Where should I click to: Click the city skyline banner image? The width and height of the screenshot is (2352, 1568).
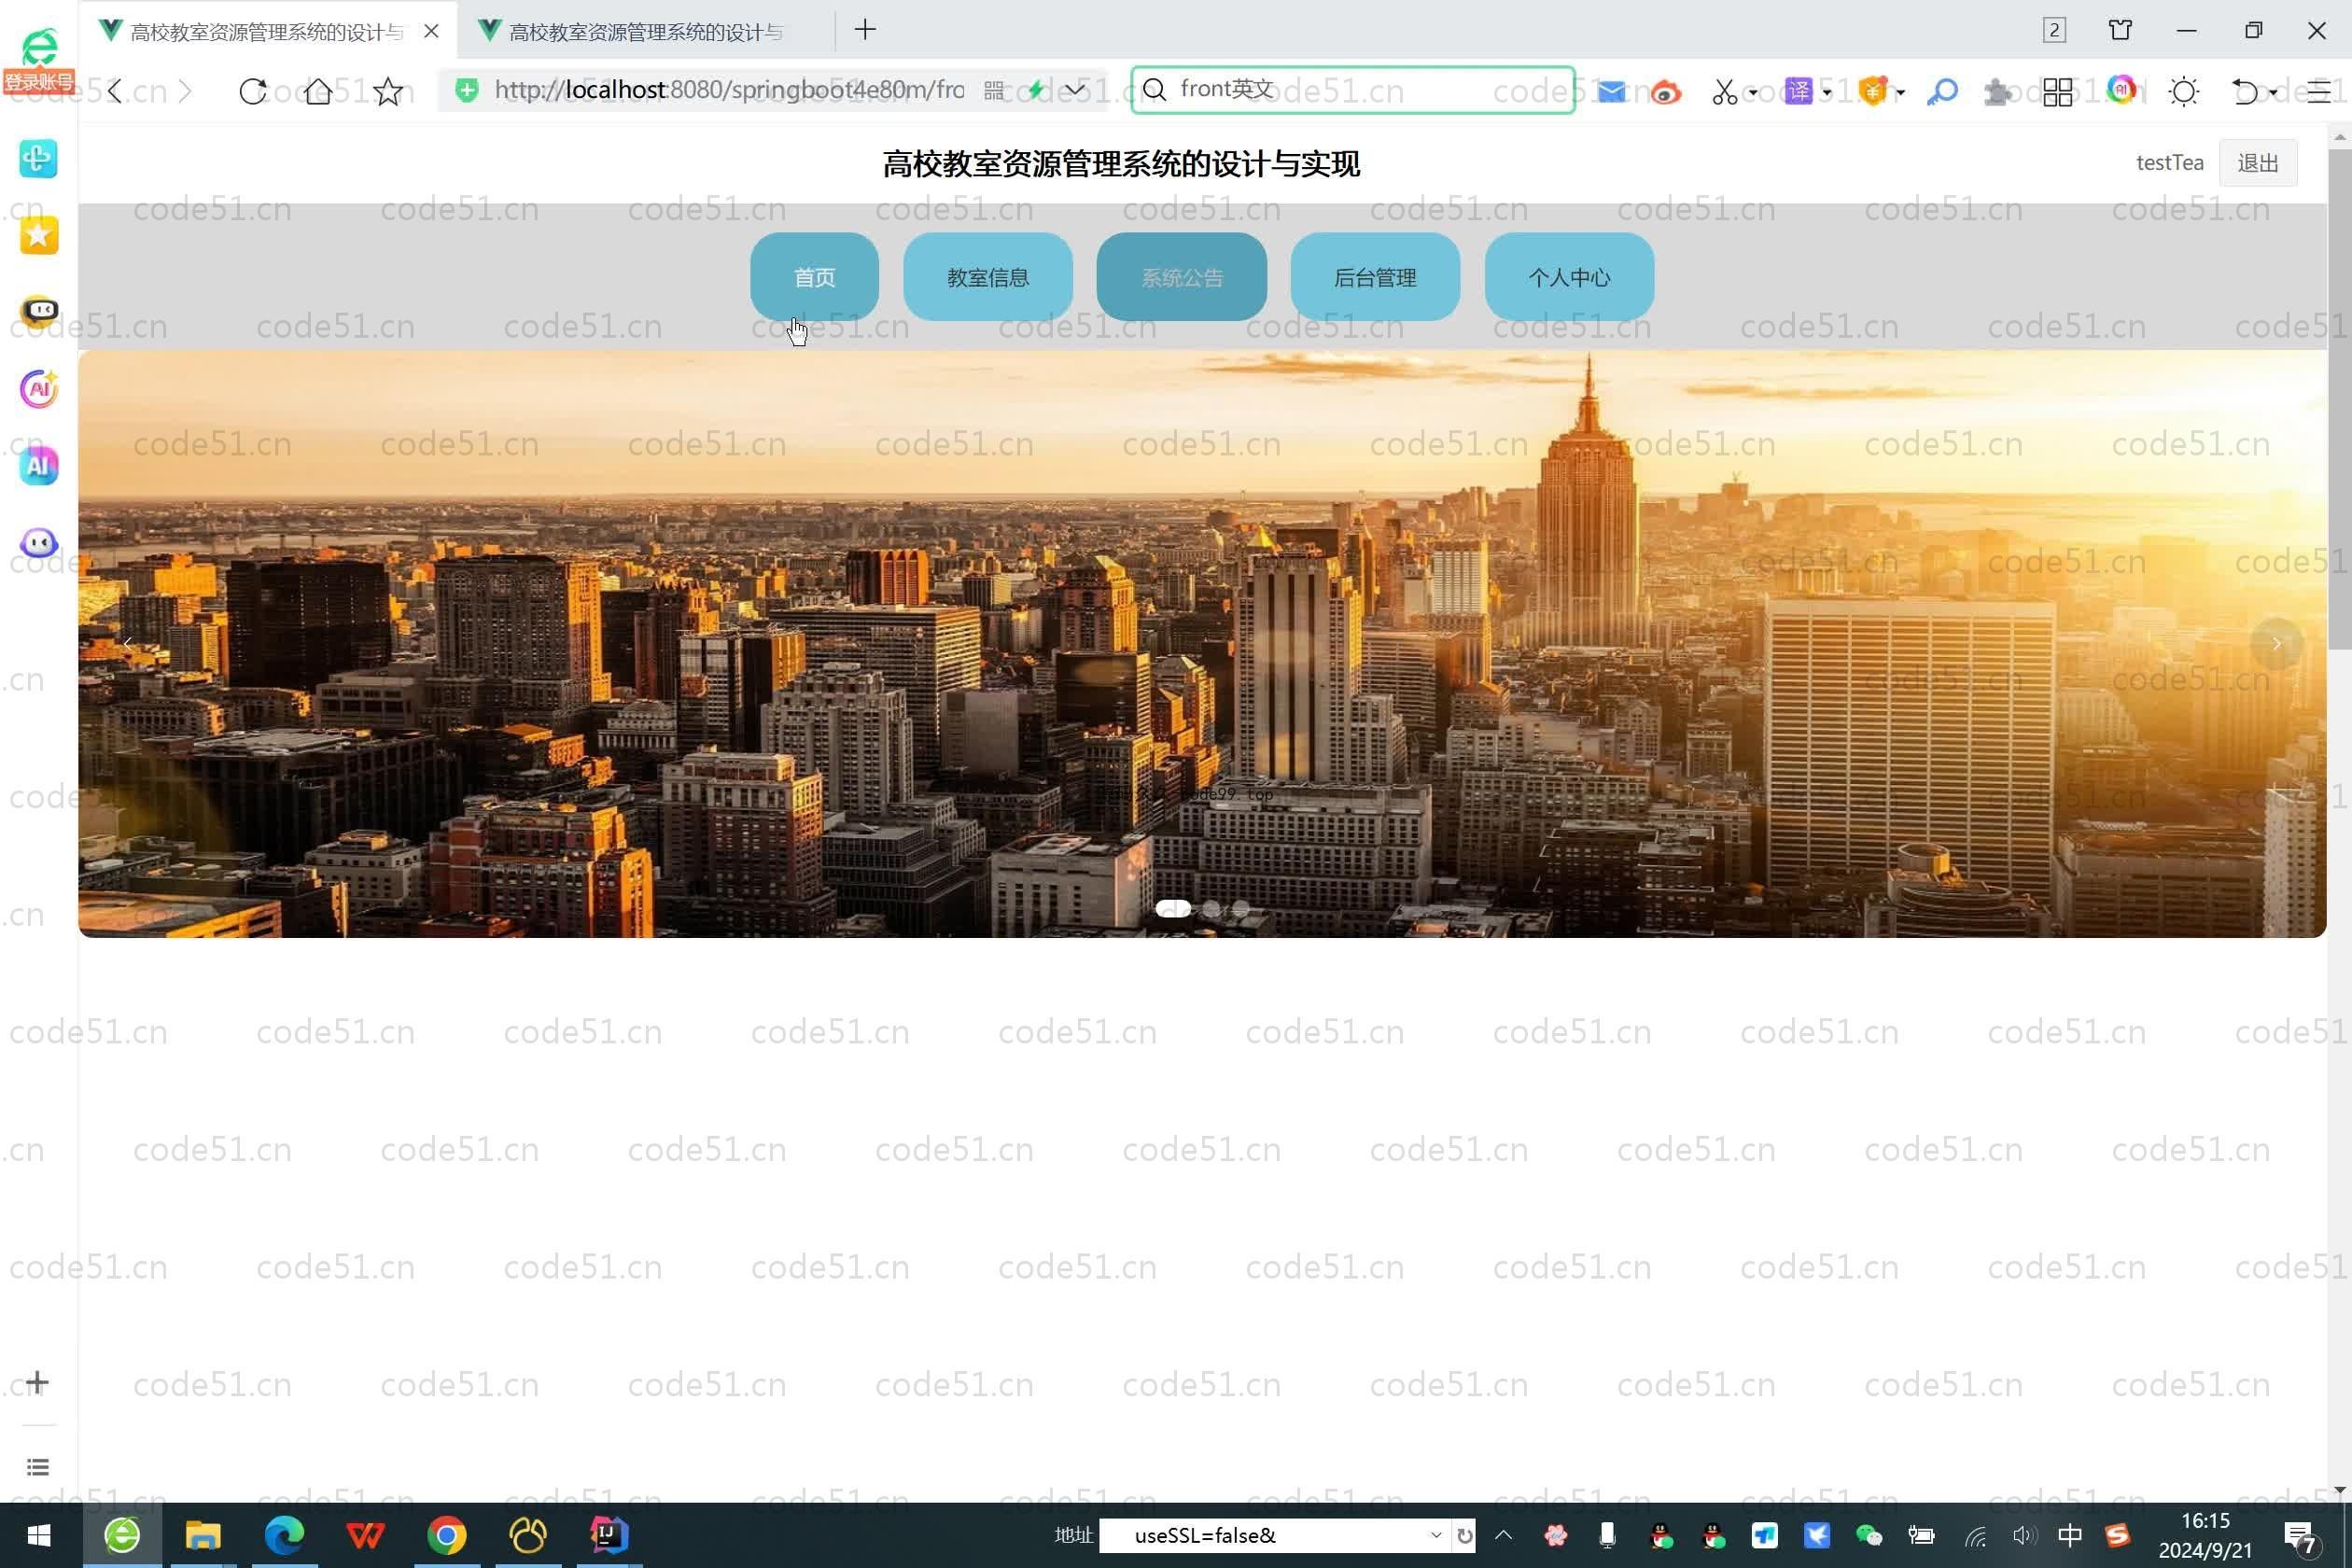pyautogui.click(x=1202, y=644)
